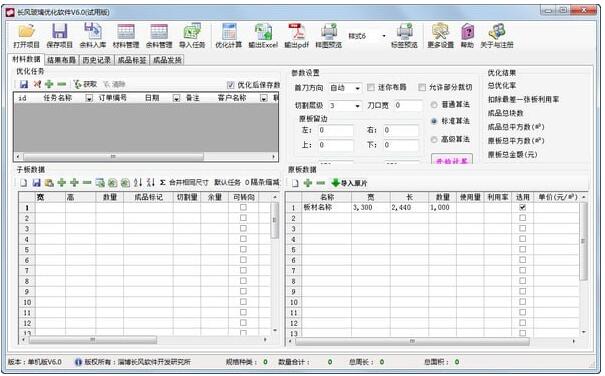Uncheck 选用 checkbox for 板材名称 row

(522, 207)
